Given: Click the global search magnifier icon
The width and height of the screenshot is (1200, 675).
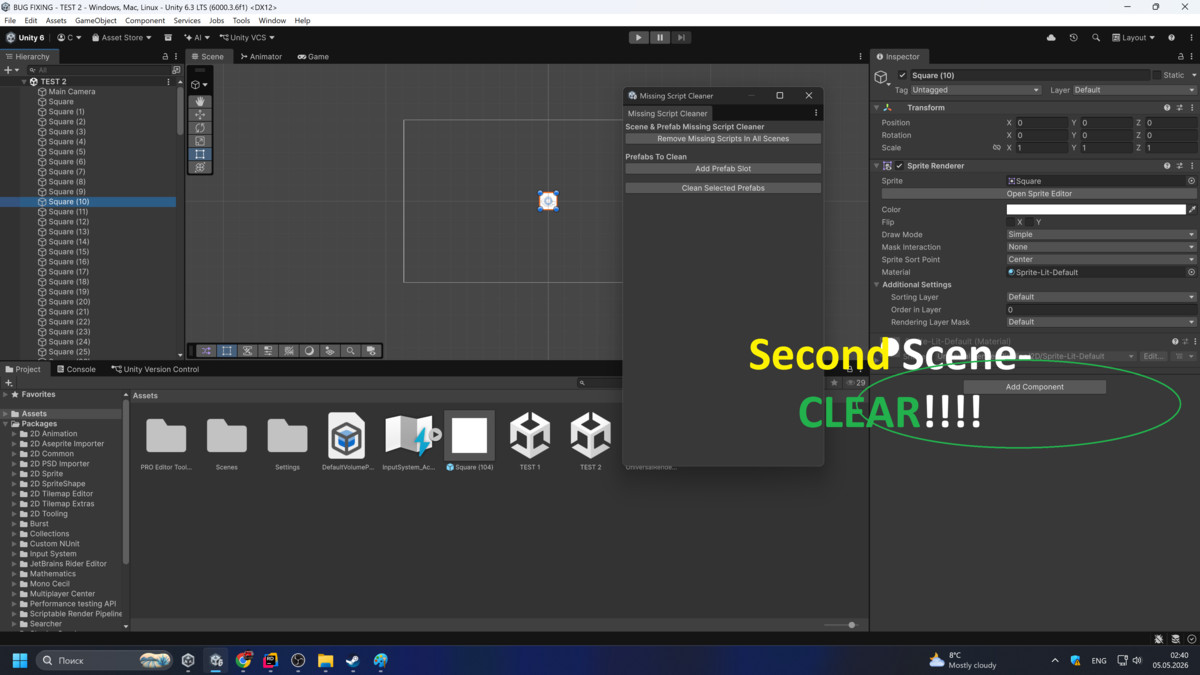Looking at the screenshot, I should (x=1095, y=37).
